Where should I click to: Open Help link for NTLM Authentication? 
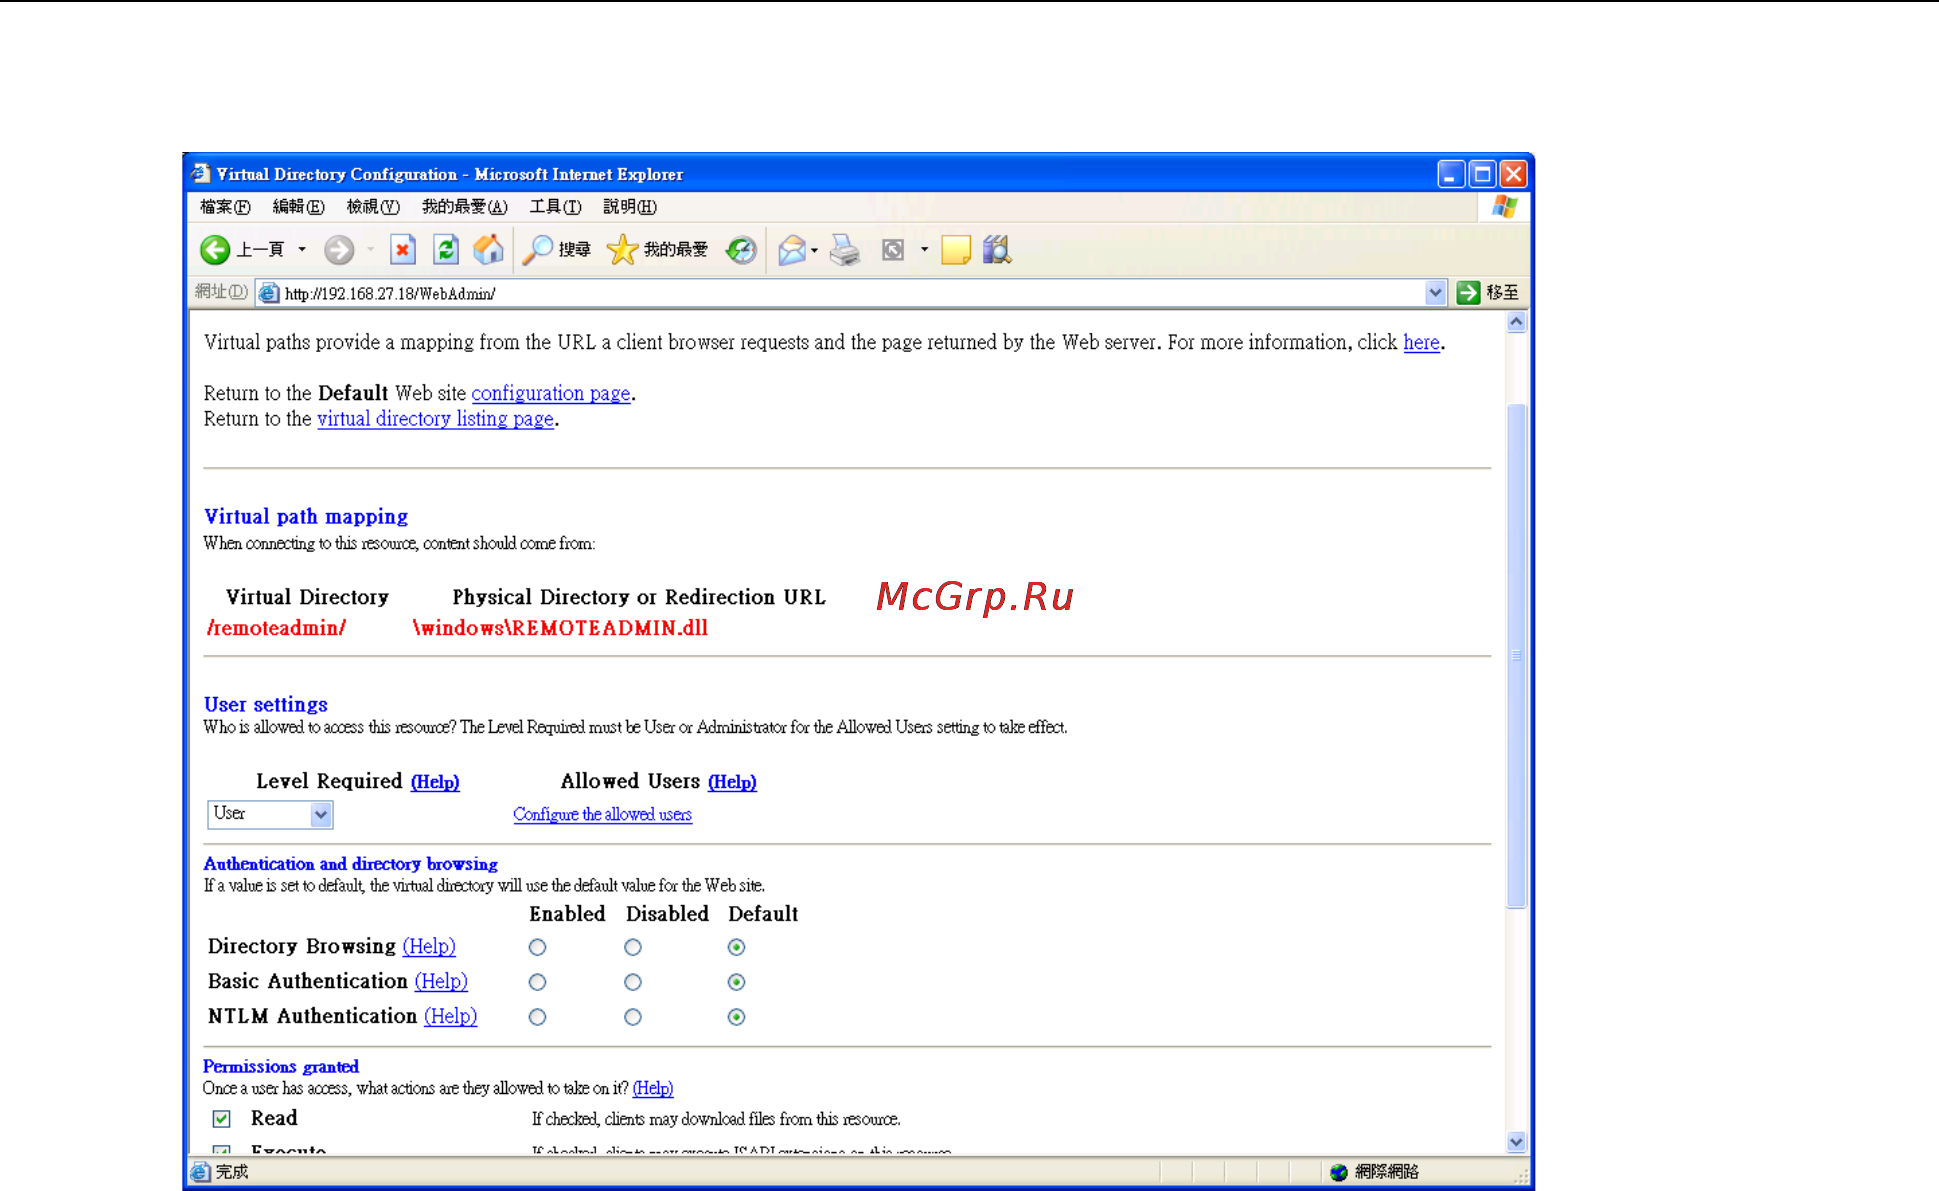click(x=450, y=1017)
